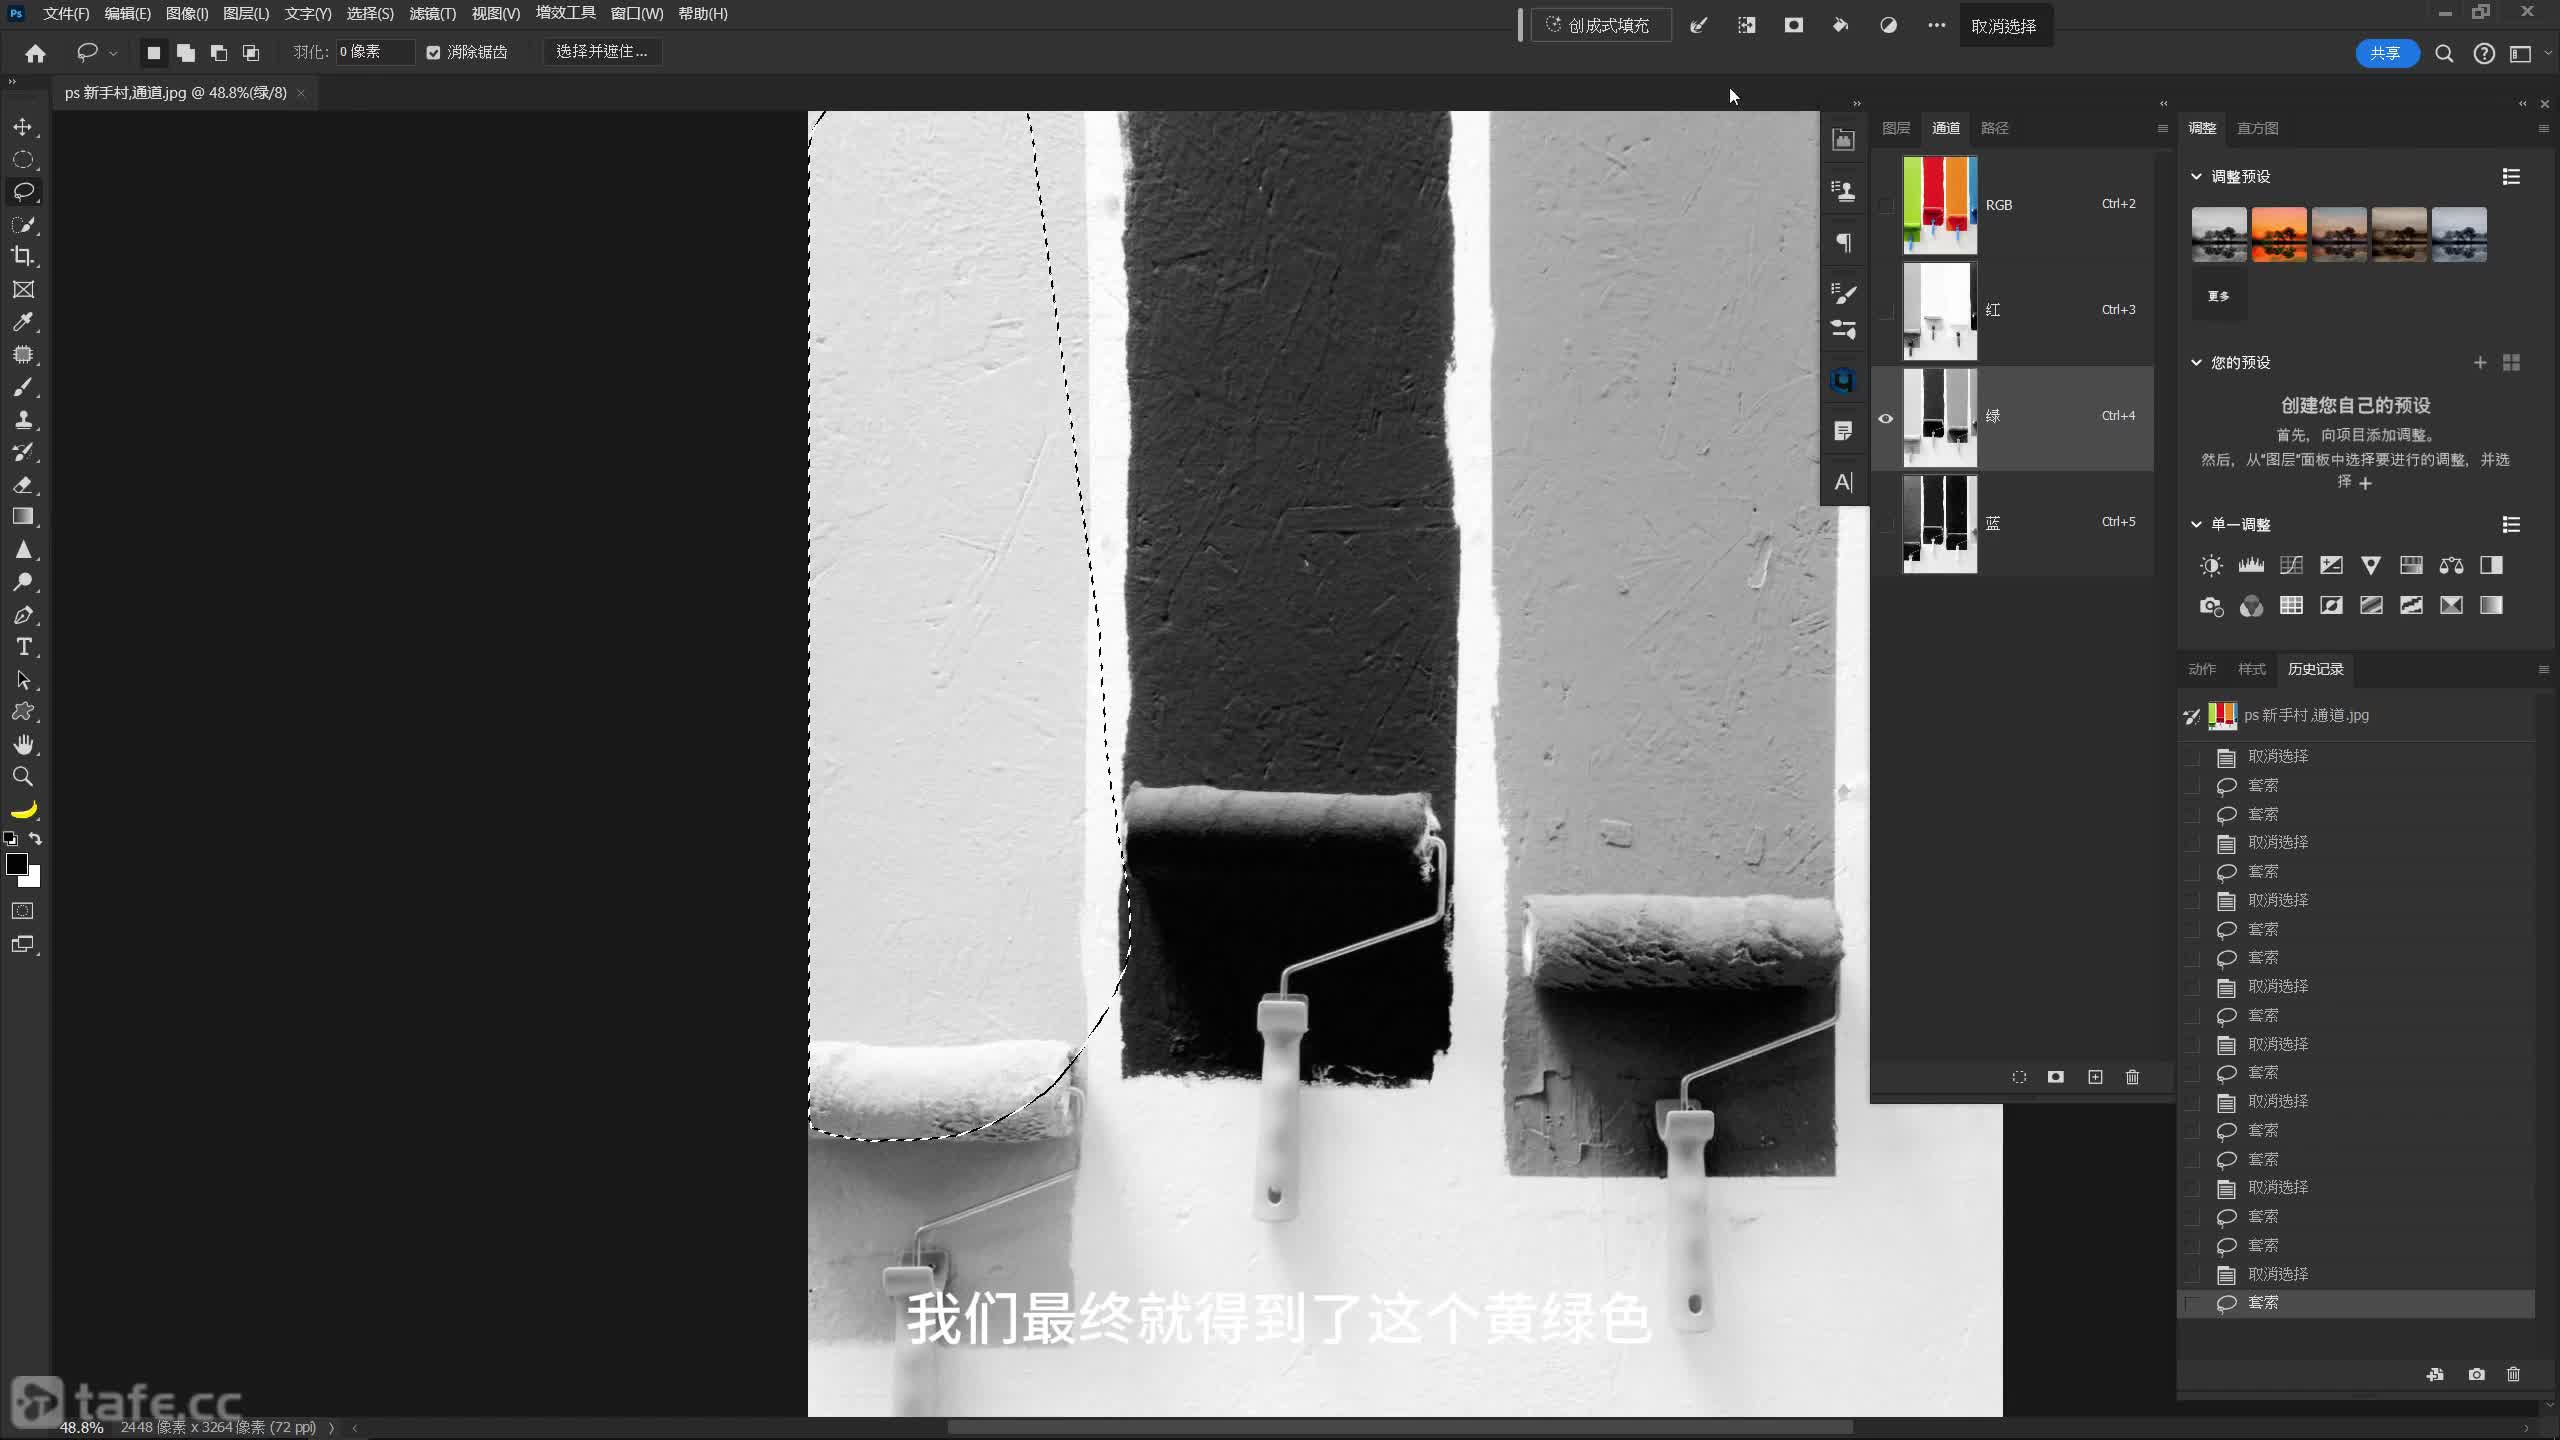Open the 滤镜(T) menu
This screenshot has height=1440, width=2560.
point(432,13)
